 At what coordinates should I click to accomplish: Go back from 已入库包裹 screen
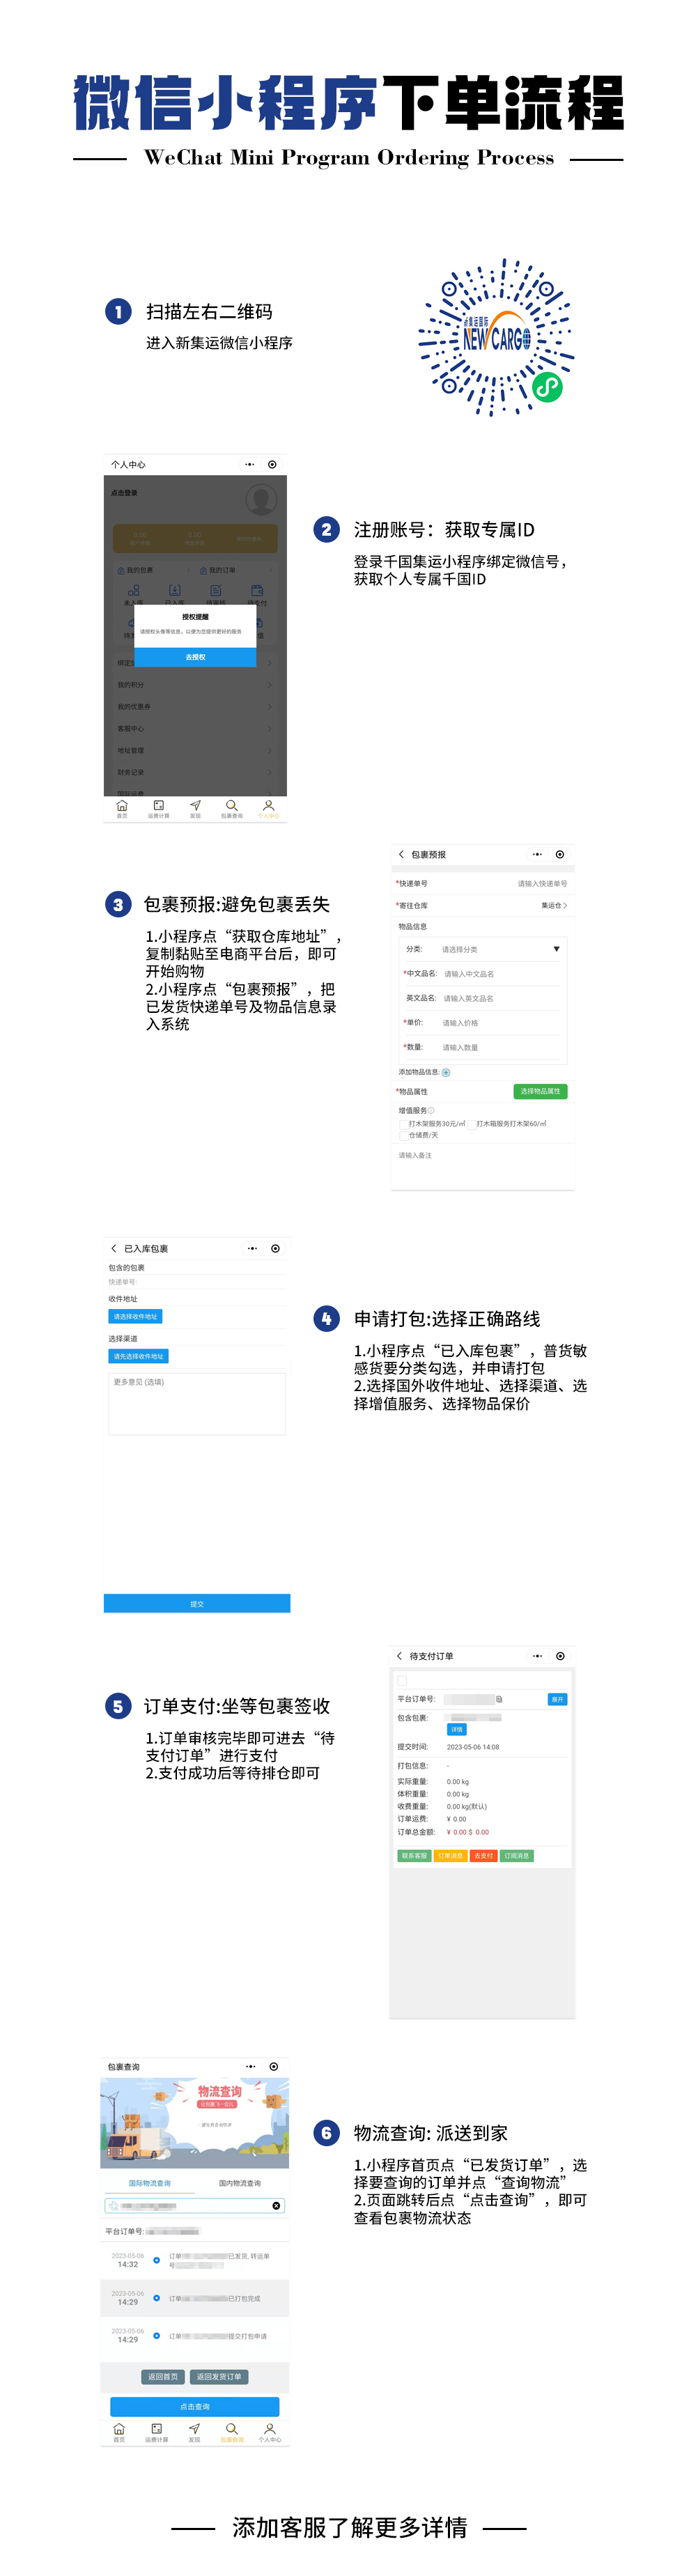(x=114, y=1248)
